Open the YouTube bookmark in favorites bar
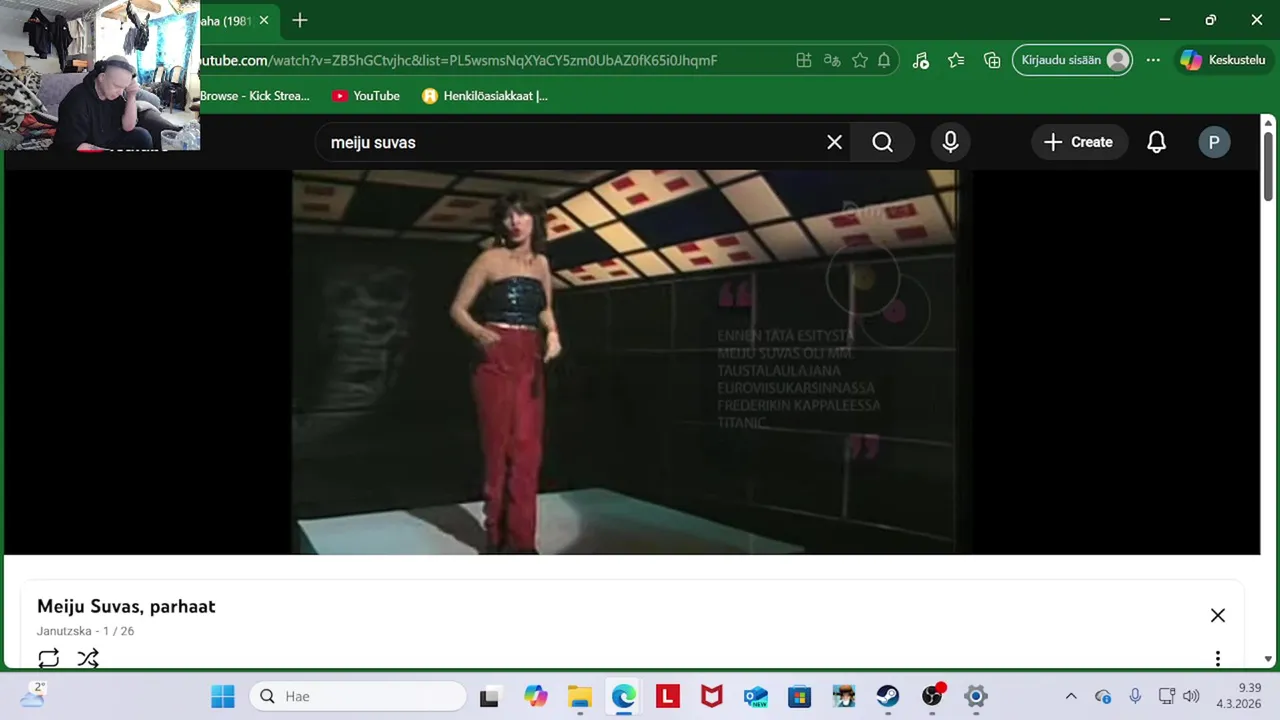The image size is (1280, 720). click(366, 96)
